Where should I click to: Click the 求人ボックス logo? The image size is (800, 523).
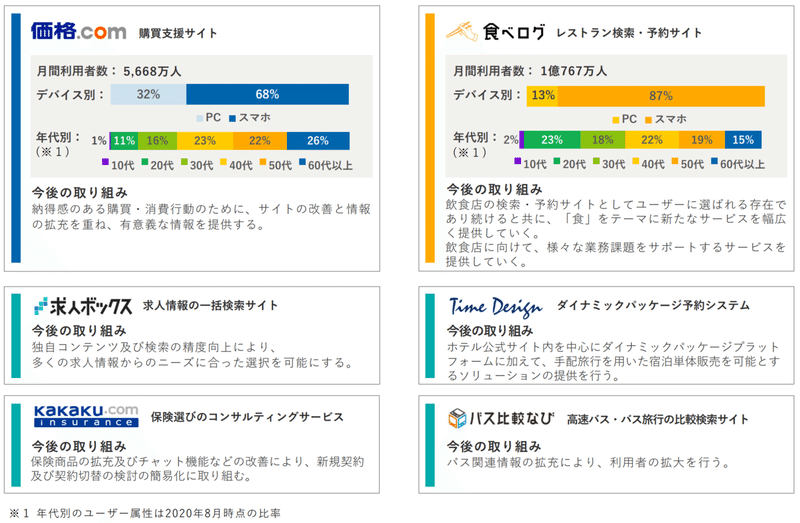pyautogui.click(x=84, y=306)
